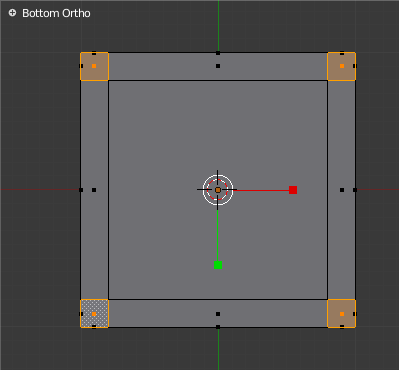This screenshot has height=370, width=399.
Task: Select the dot on the right outer edge center
Action: [x=355, y=190]
